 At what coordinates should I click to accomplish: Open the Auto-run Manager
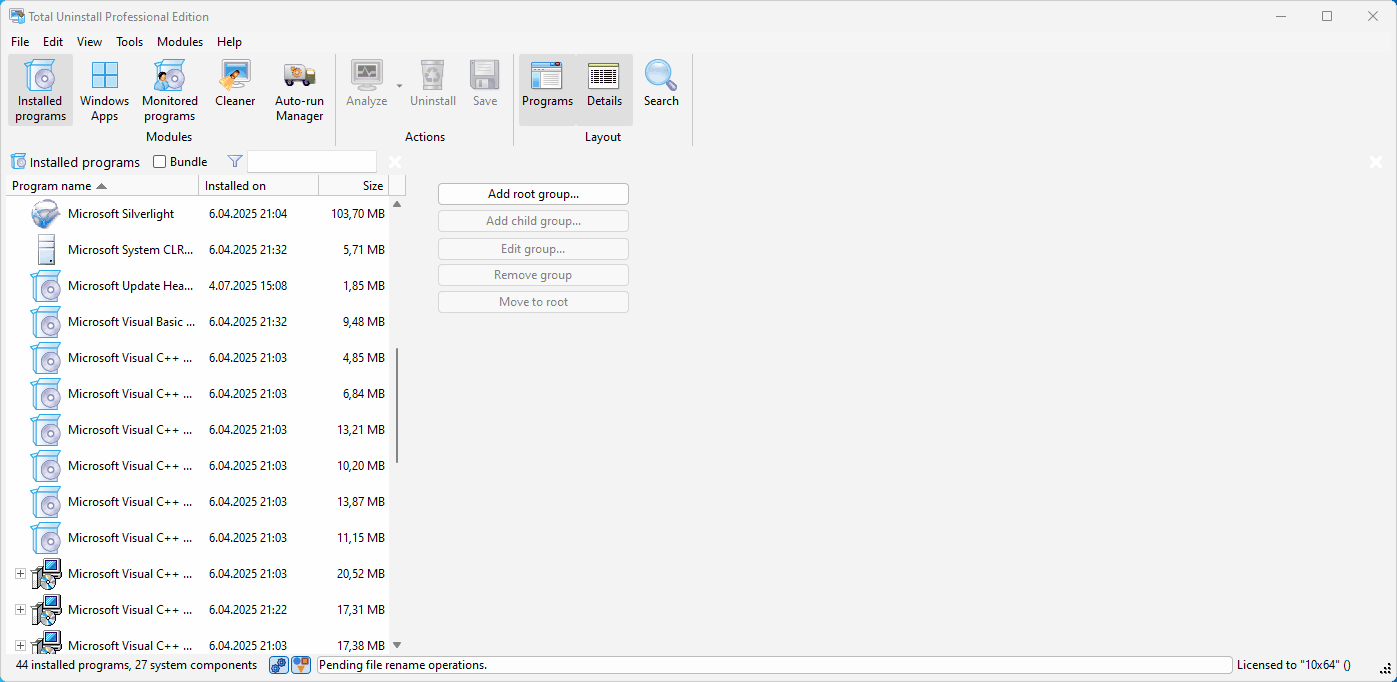299,89
